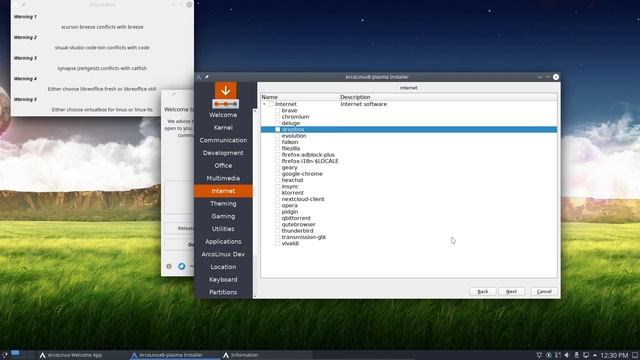This screenshot has width=640, height=360.
Task: Click the pin icon in installer title bar
Action: tap(207, 77)
